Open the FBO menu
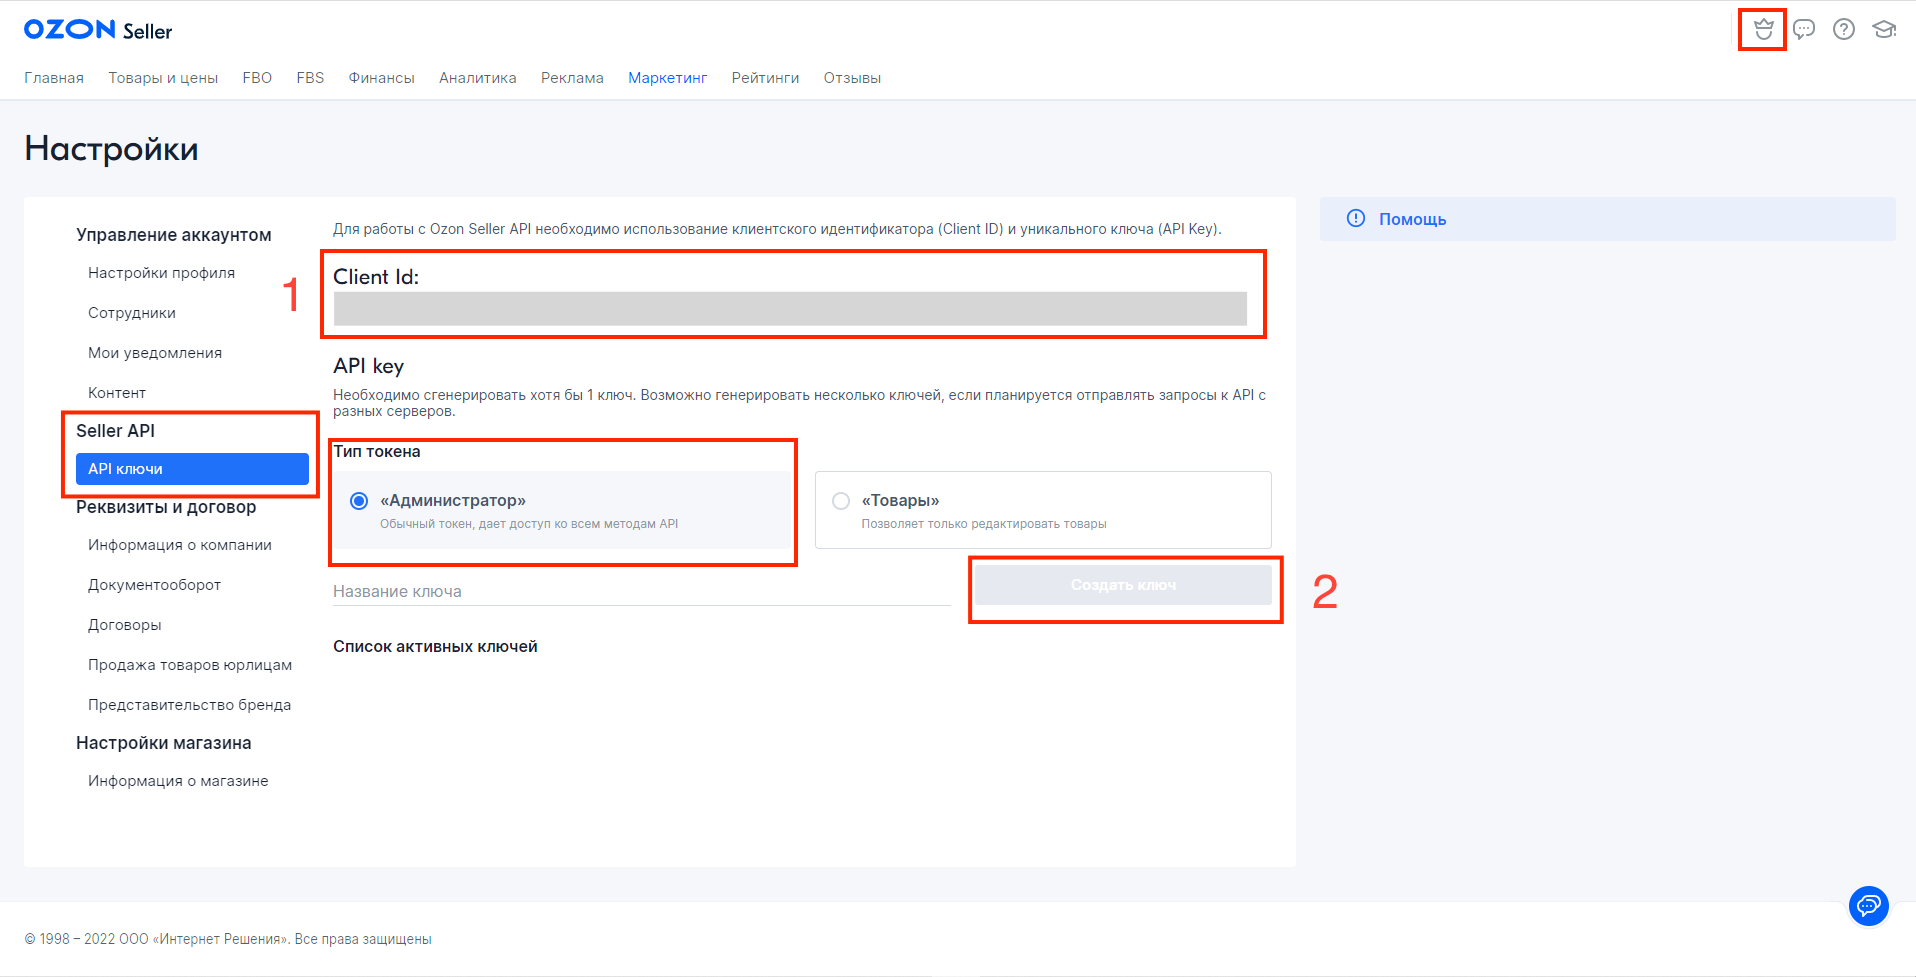 (257, 78)
